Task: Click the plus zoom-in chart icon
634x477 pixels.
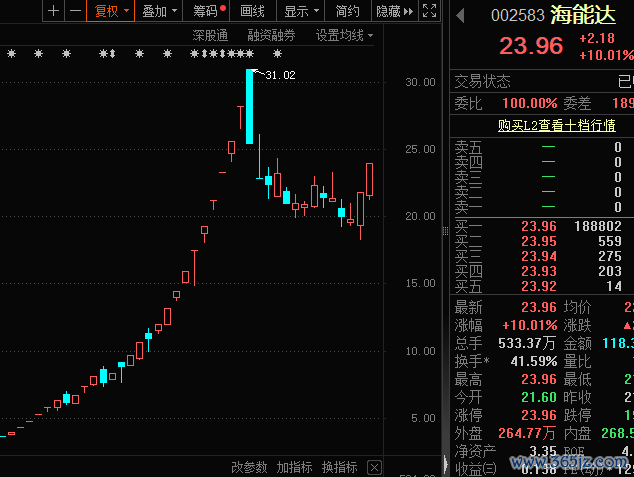Action: click(x=53, y=11)
